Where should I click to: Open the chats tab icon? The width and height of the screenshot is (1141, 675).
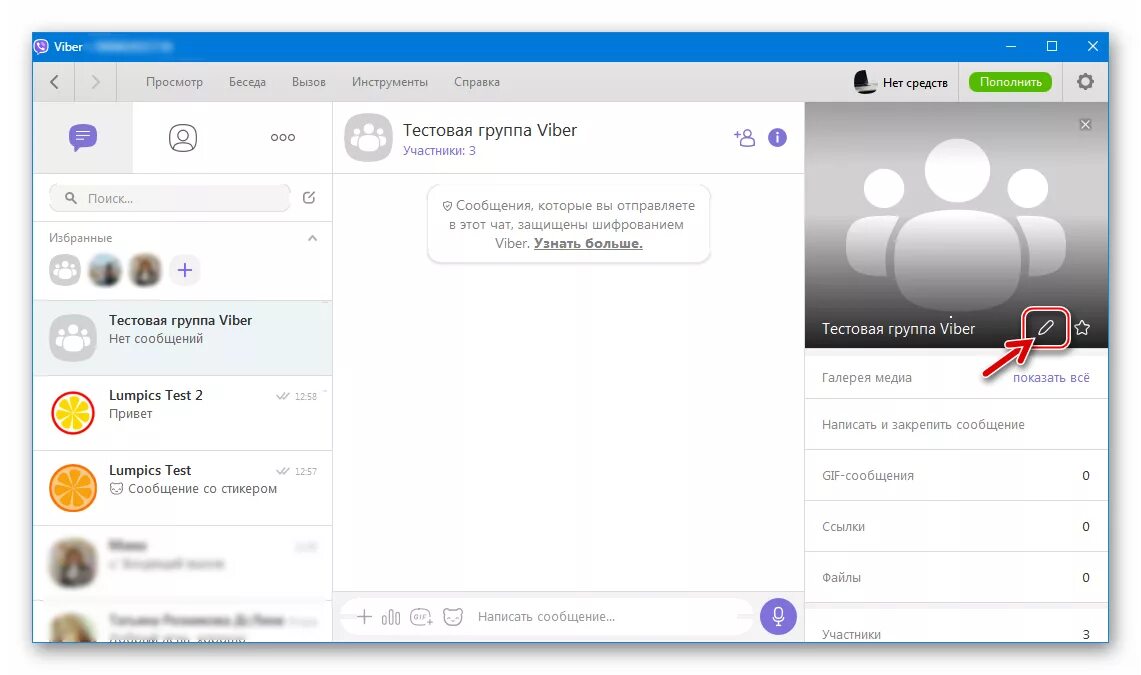pyautogui.click(x=83, y=137)
